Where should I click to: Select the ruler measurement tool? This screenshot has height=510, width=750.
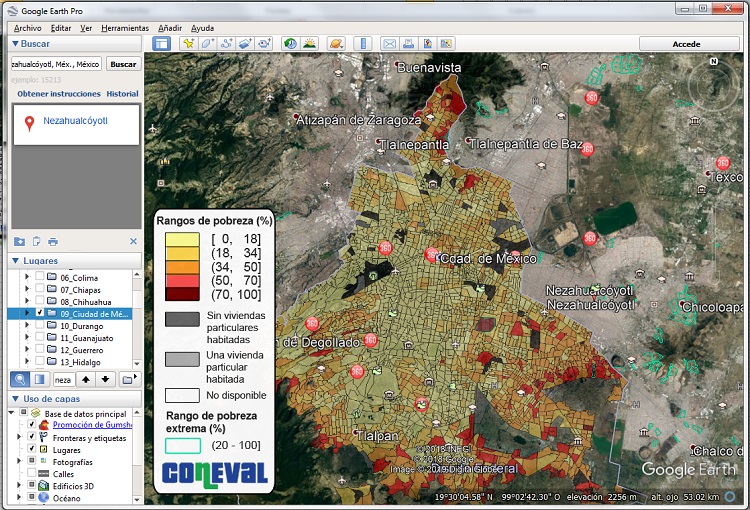tap(363, 44)
